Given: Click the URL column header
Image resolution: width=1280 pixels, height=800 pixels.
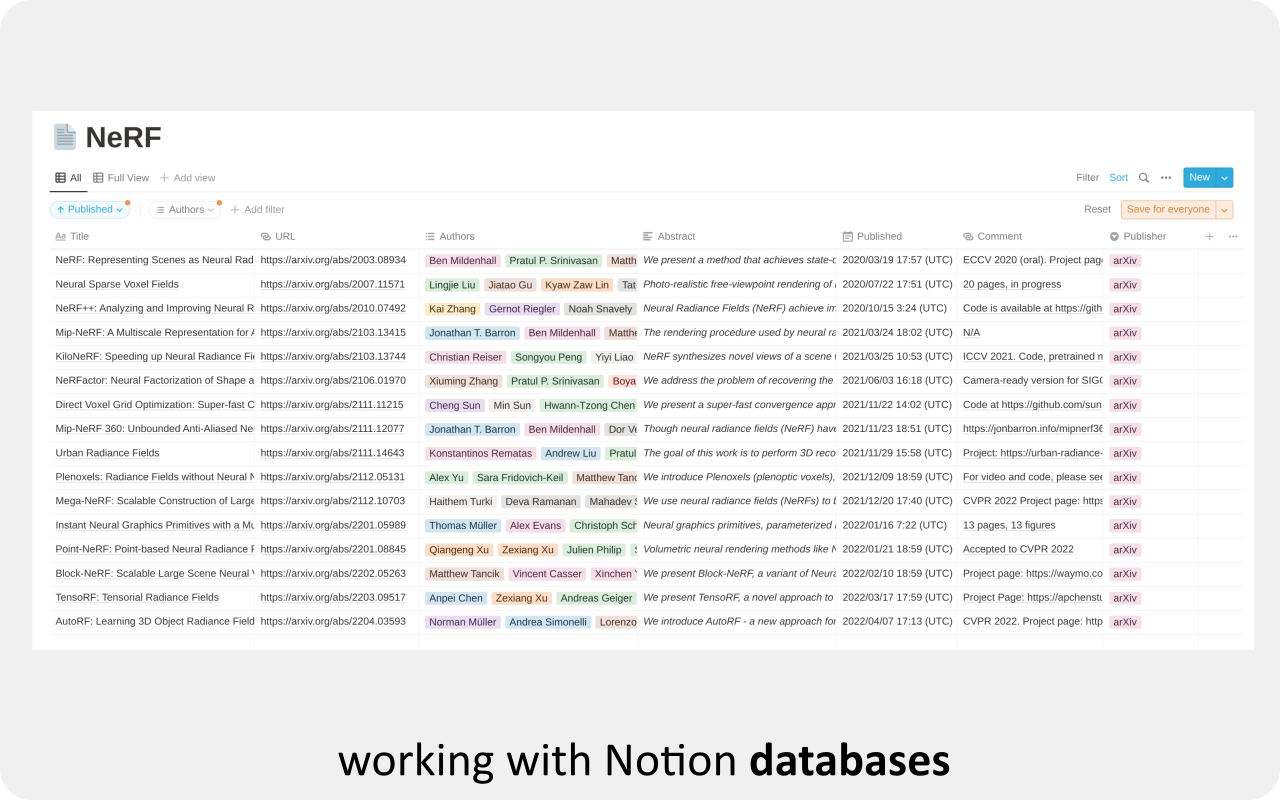Looking at the screenshot, I should coord(278,236).
